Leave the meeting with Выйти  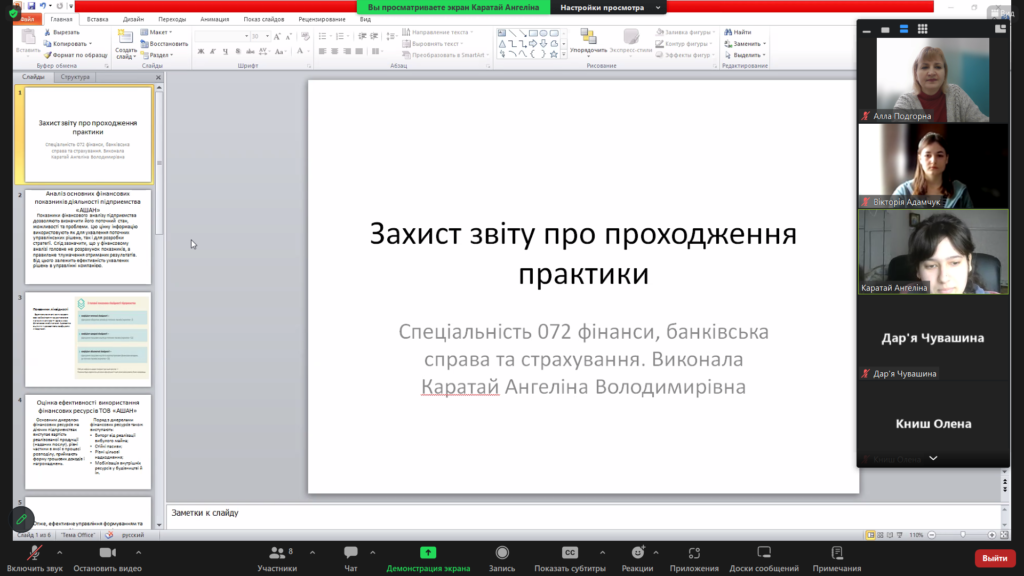click(995, 558)
